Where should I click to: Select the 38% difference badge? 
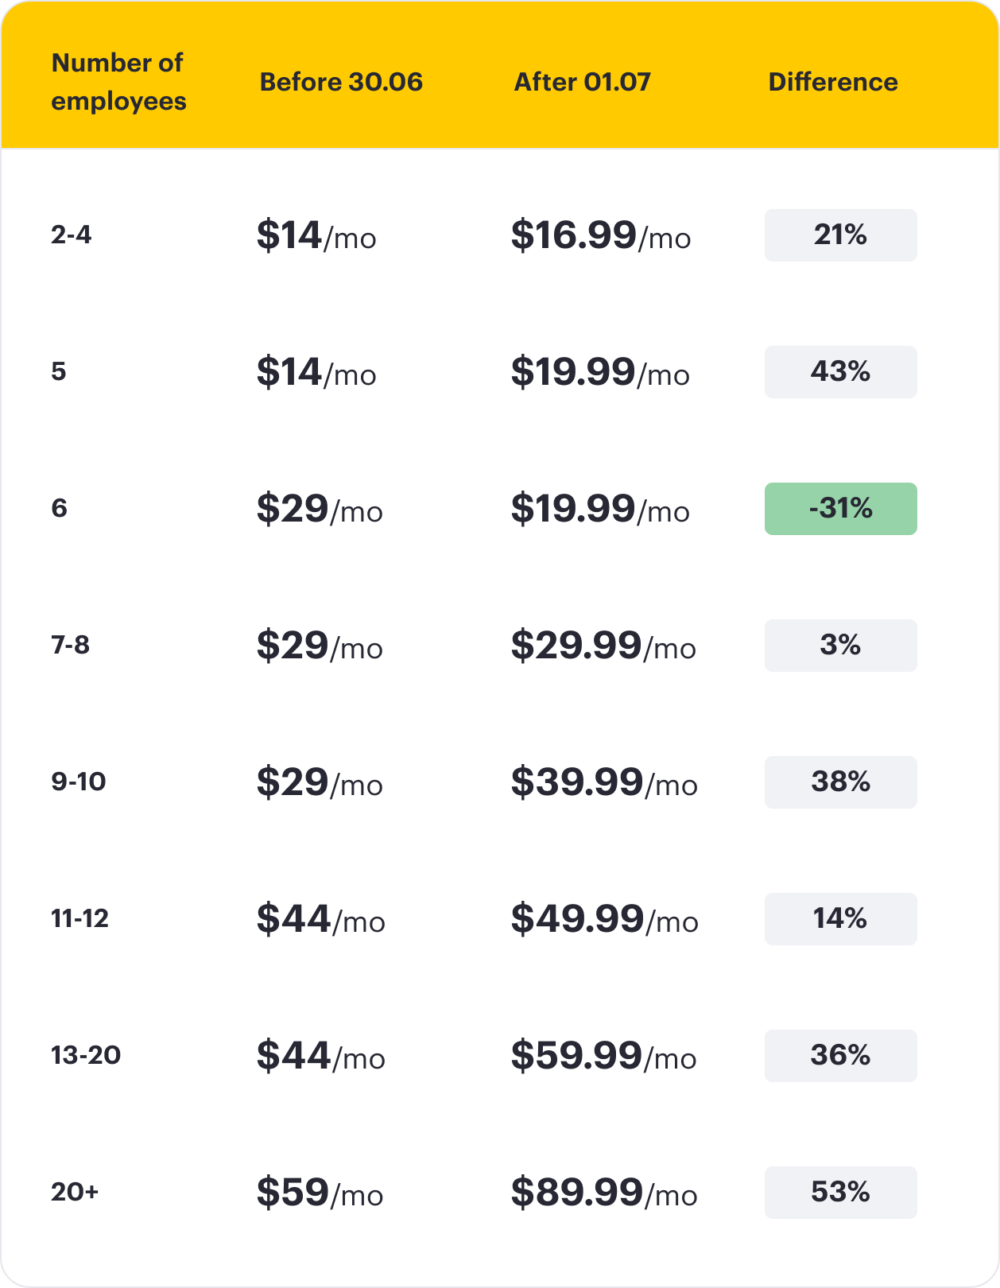click(840, 782)
